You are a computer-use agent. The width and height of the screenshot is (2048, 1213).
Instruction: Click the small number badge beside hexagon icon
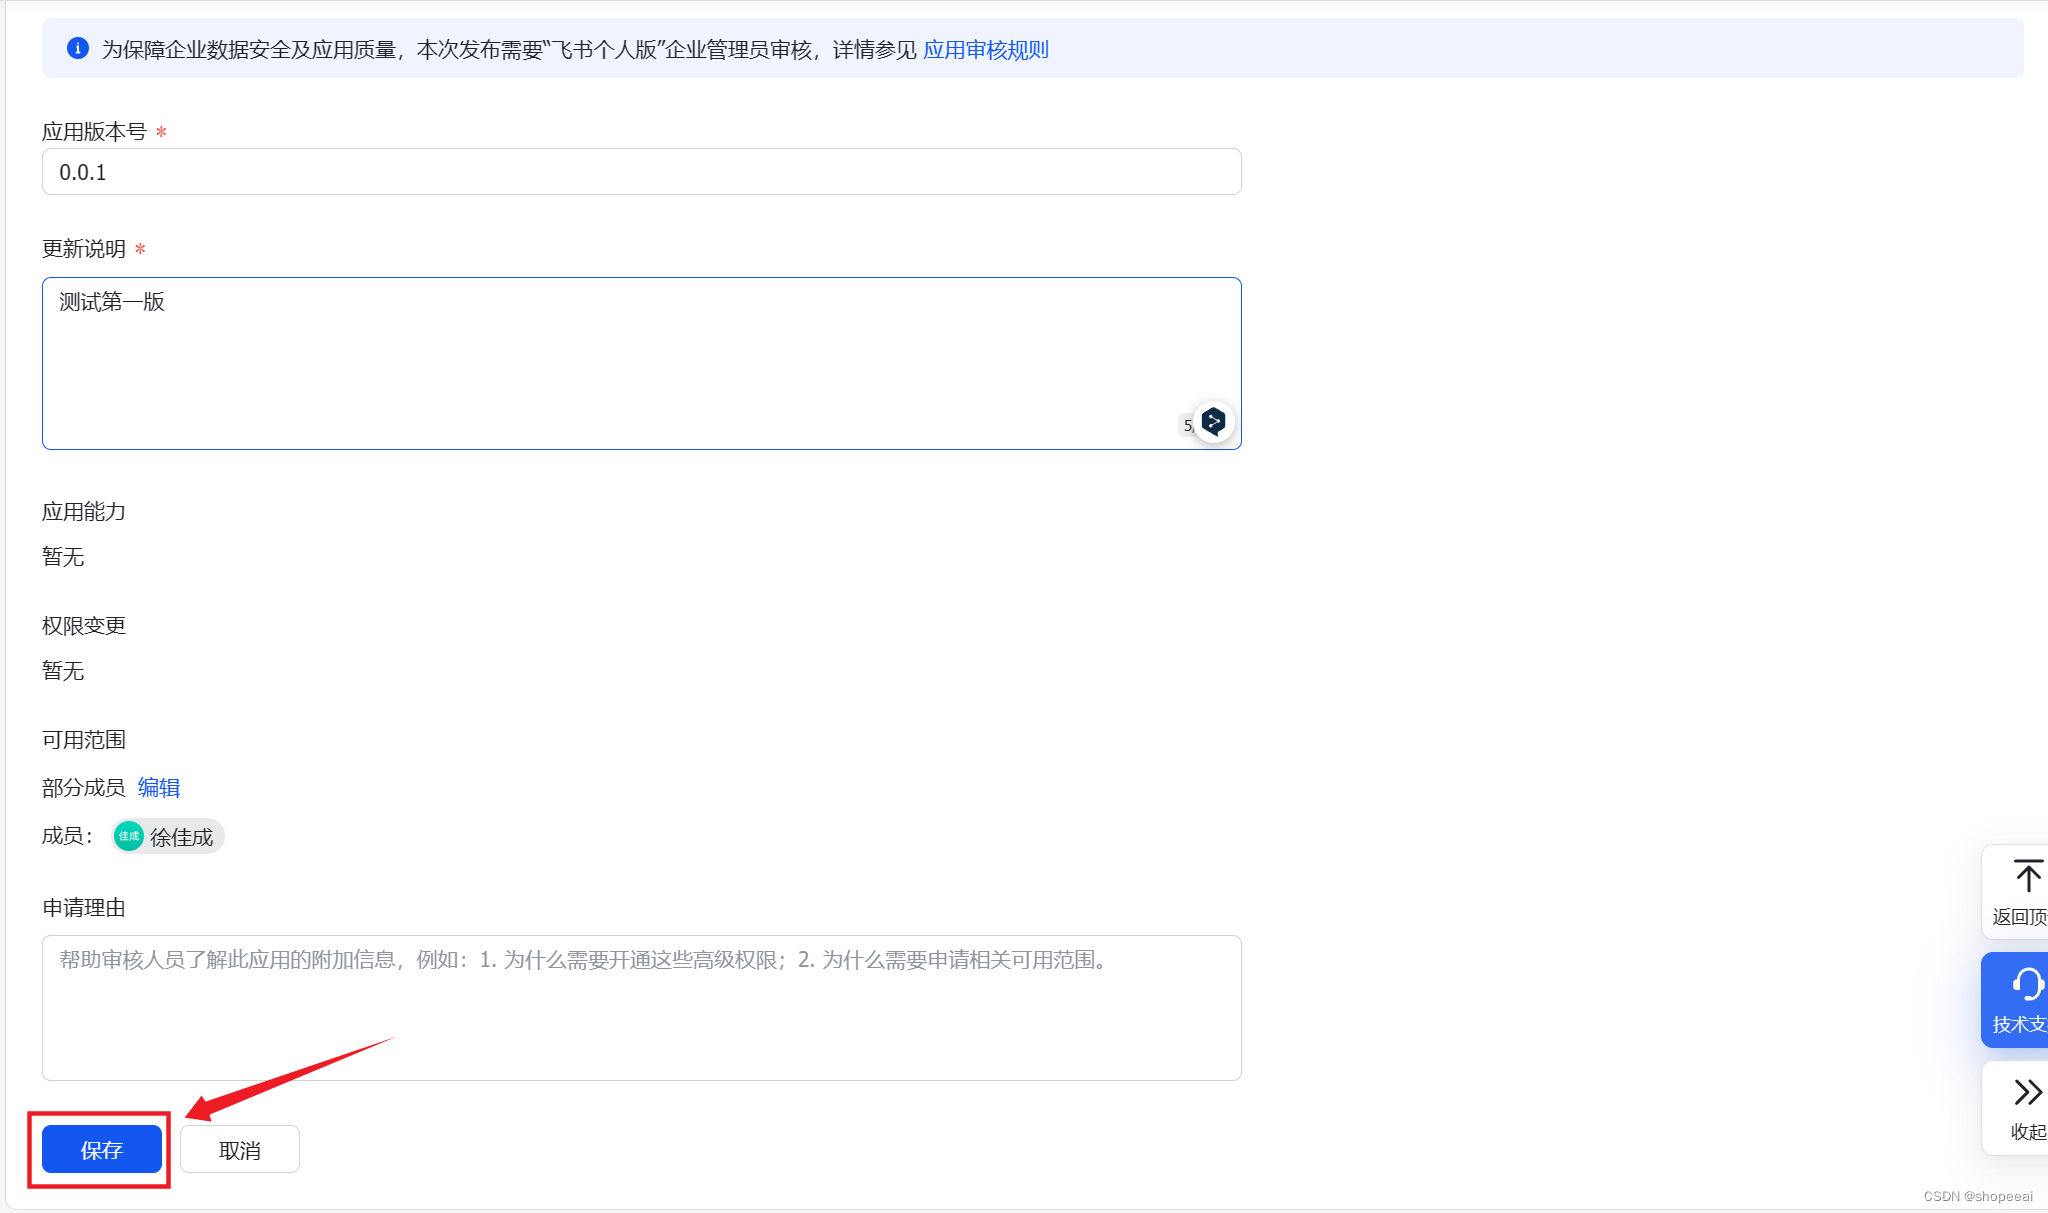pos(1187,426)
